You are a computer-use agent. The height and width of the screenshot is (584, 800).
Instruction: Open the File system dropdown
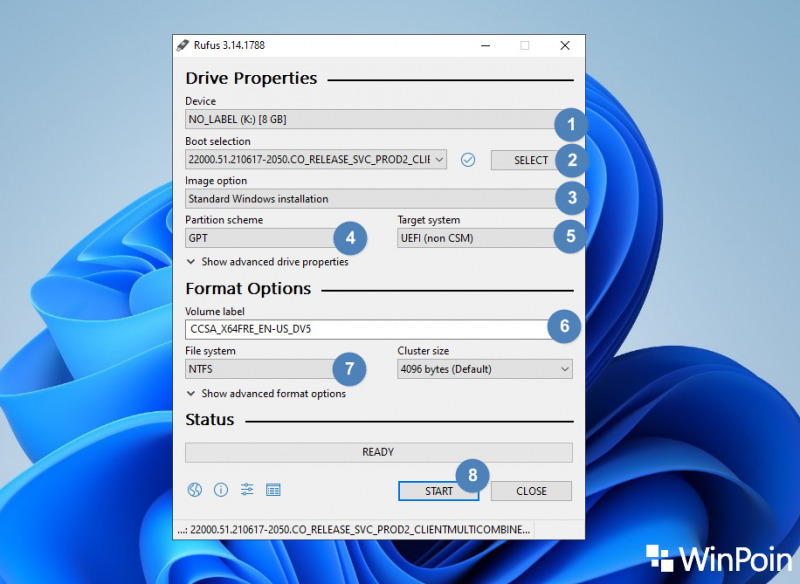point(272,369)
